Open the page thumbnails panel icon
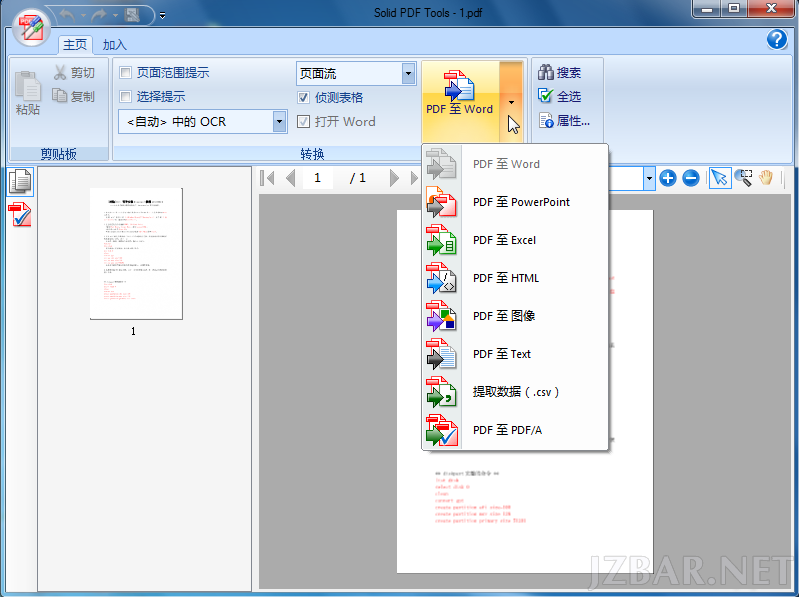Image resolution: width=799 pixels, height=597 pixels. (20, 182)
